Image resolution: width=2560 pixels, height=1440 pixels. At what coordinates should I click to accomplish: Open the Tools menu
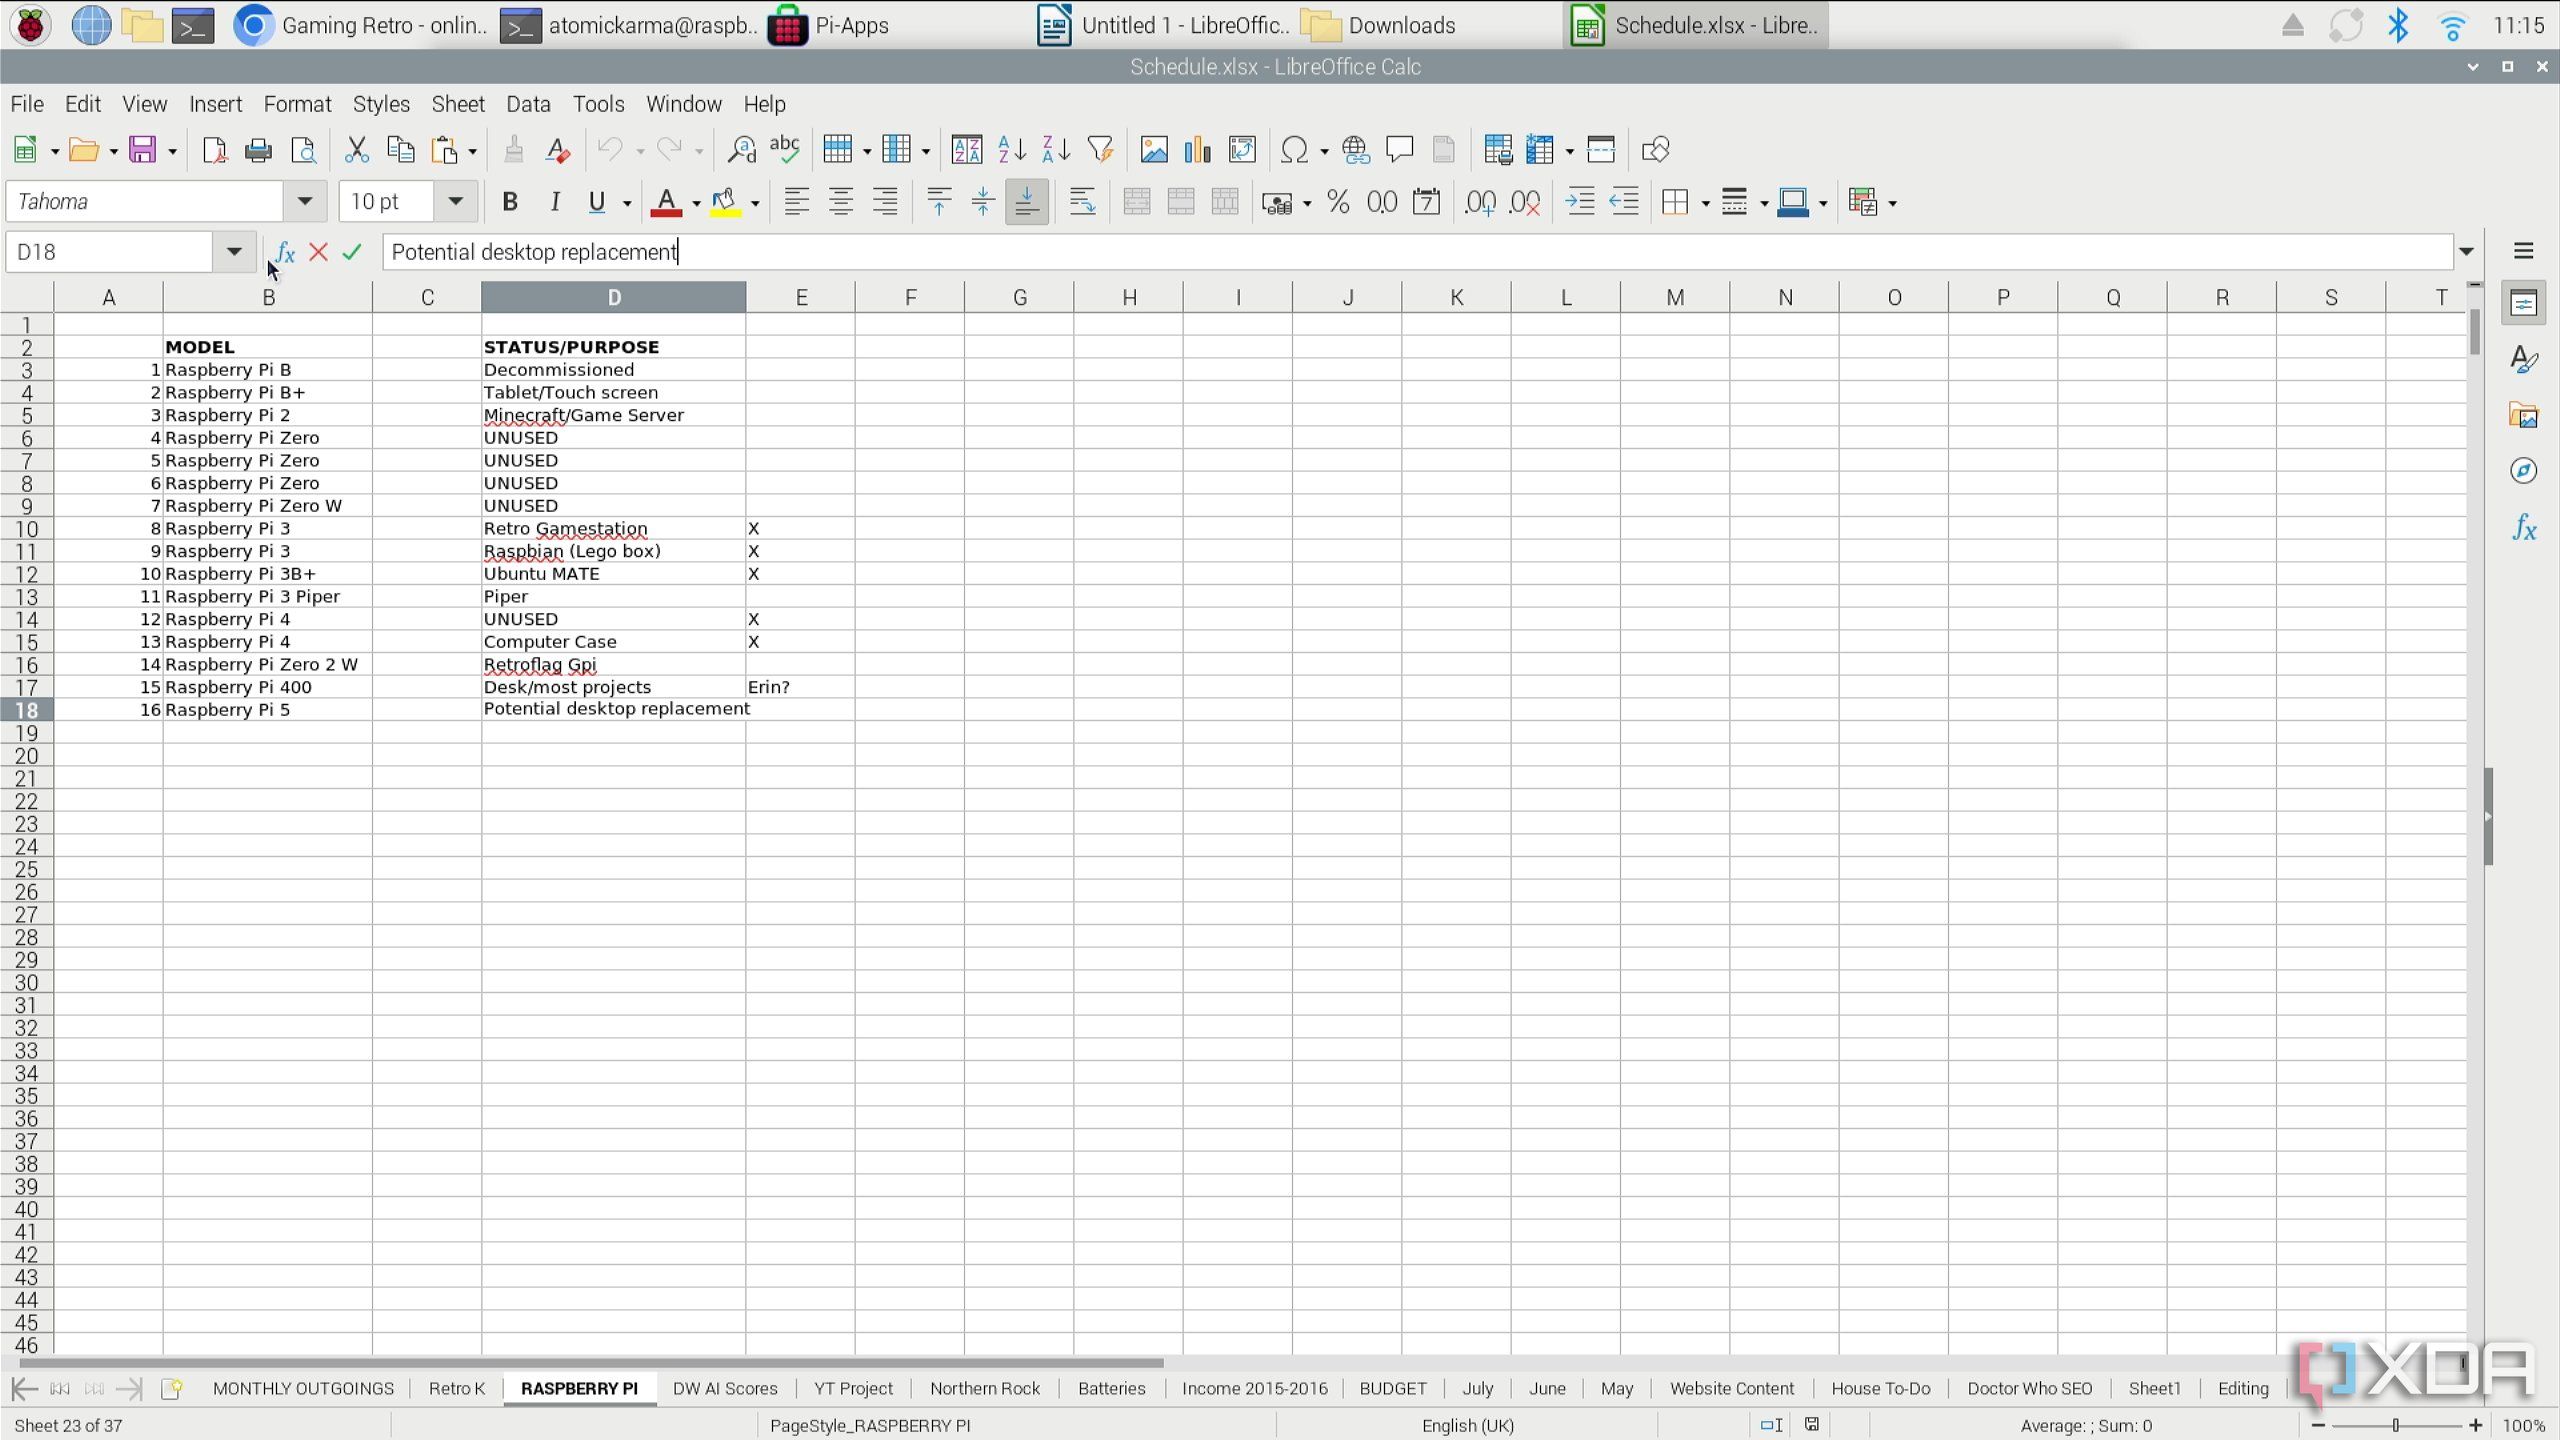598,104
